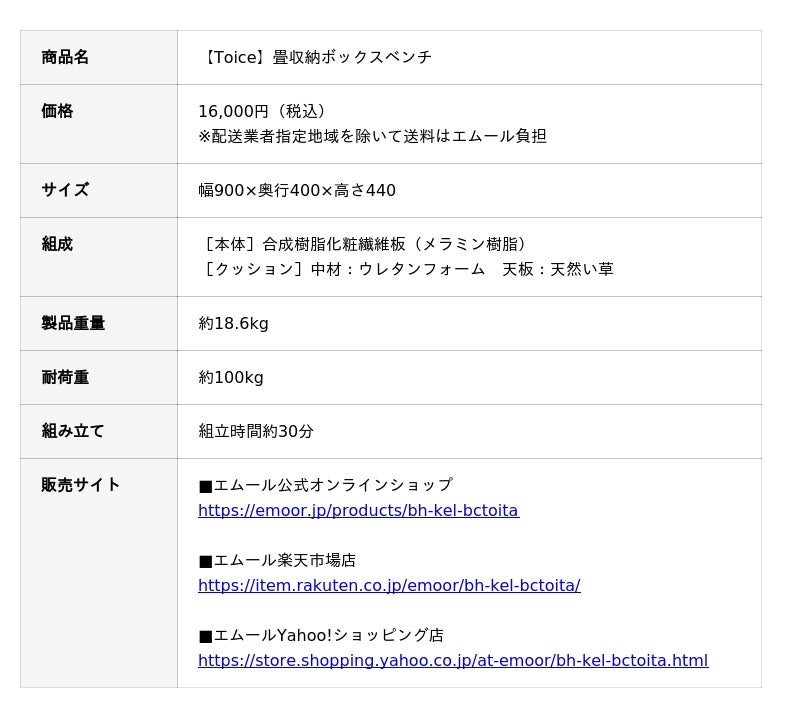Click the 約100kg load capacity value
Screen dimensions: 800x718
pyautogui.click(x=231, y=378)
